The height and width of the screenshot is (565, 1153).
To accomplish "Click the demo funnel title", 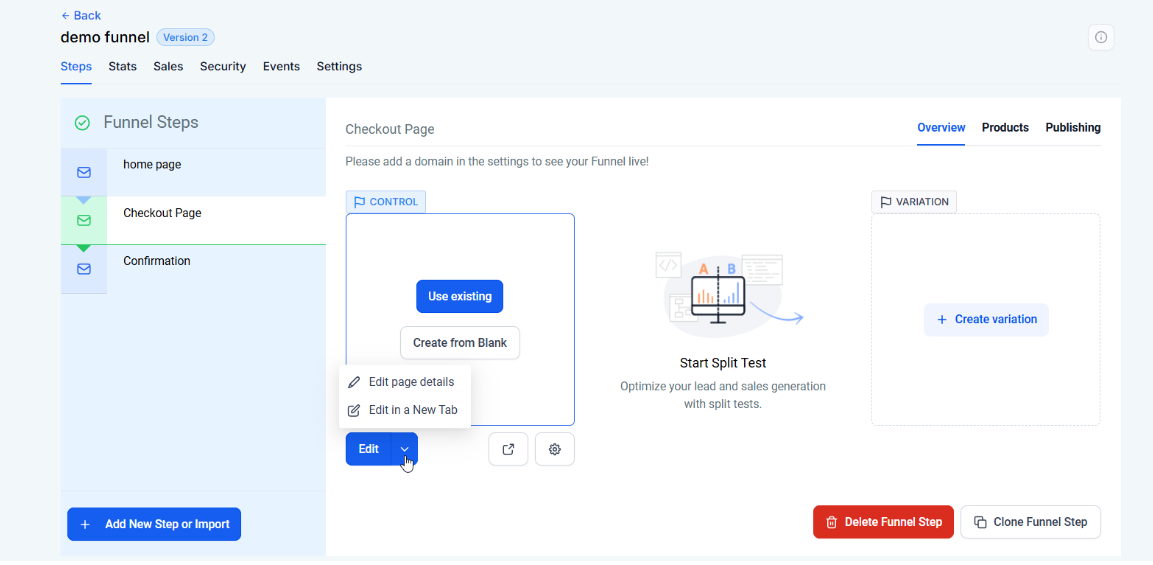I will click(x=105, y=37).
